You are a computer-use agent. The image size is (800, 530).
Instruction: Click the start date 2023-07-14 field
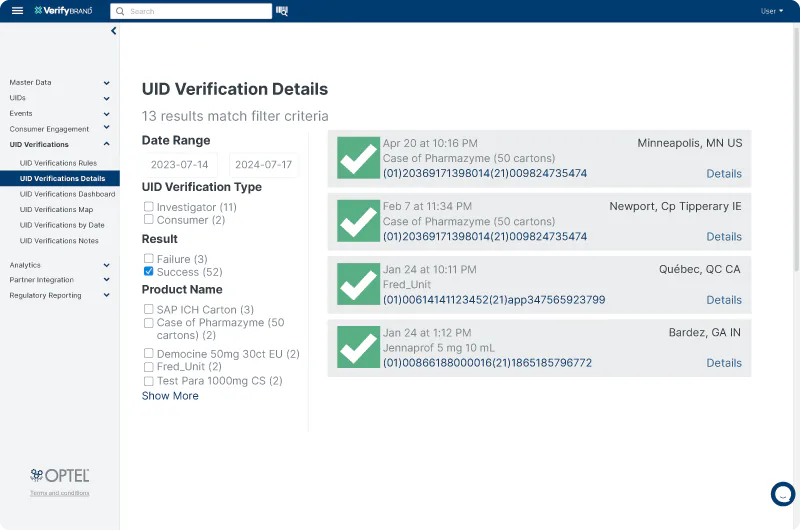(180, 165)
